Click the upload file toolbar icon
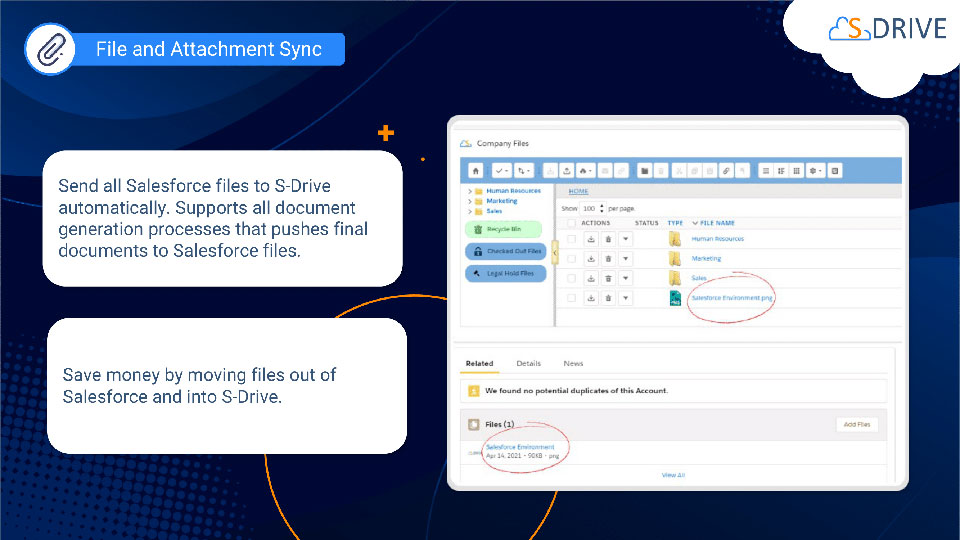Image resolution: width=960 pixels, height=540 pixels. pyautogui.click(x=567, y=171)
